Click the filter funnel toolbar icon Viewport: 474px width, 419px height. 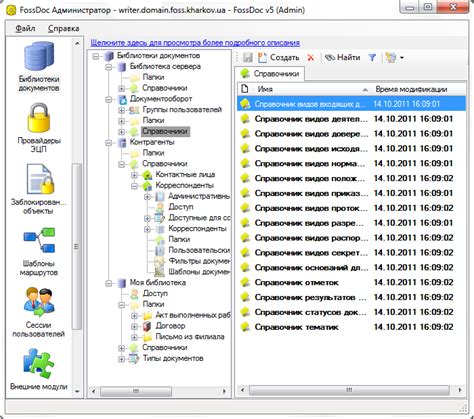(372, 58)
